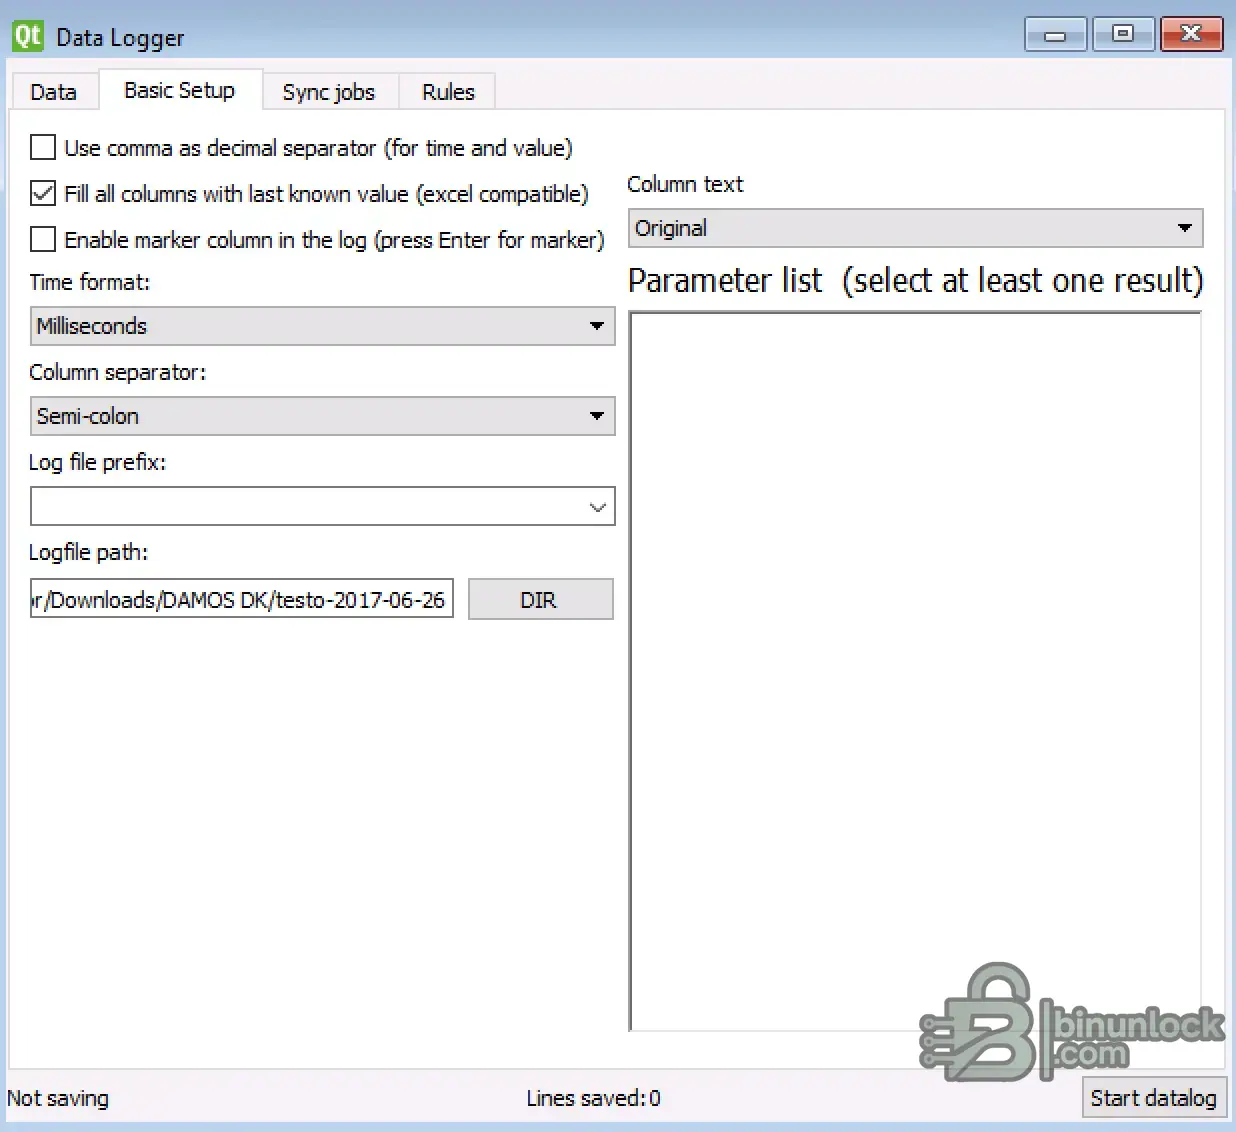Image resolution: width=1236 pixels, height=1132 pixels.
Task: Close the Data Logger window
Action: [1191, 35]
